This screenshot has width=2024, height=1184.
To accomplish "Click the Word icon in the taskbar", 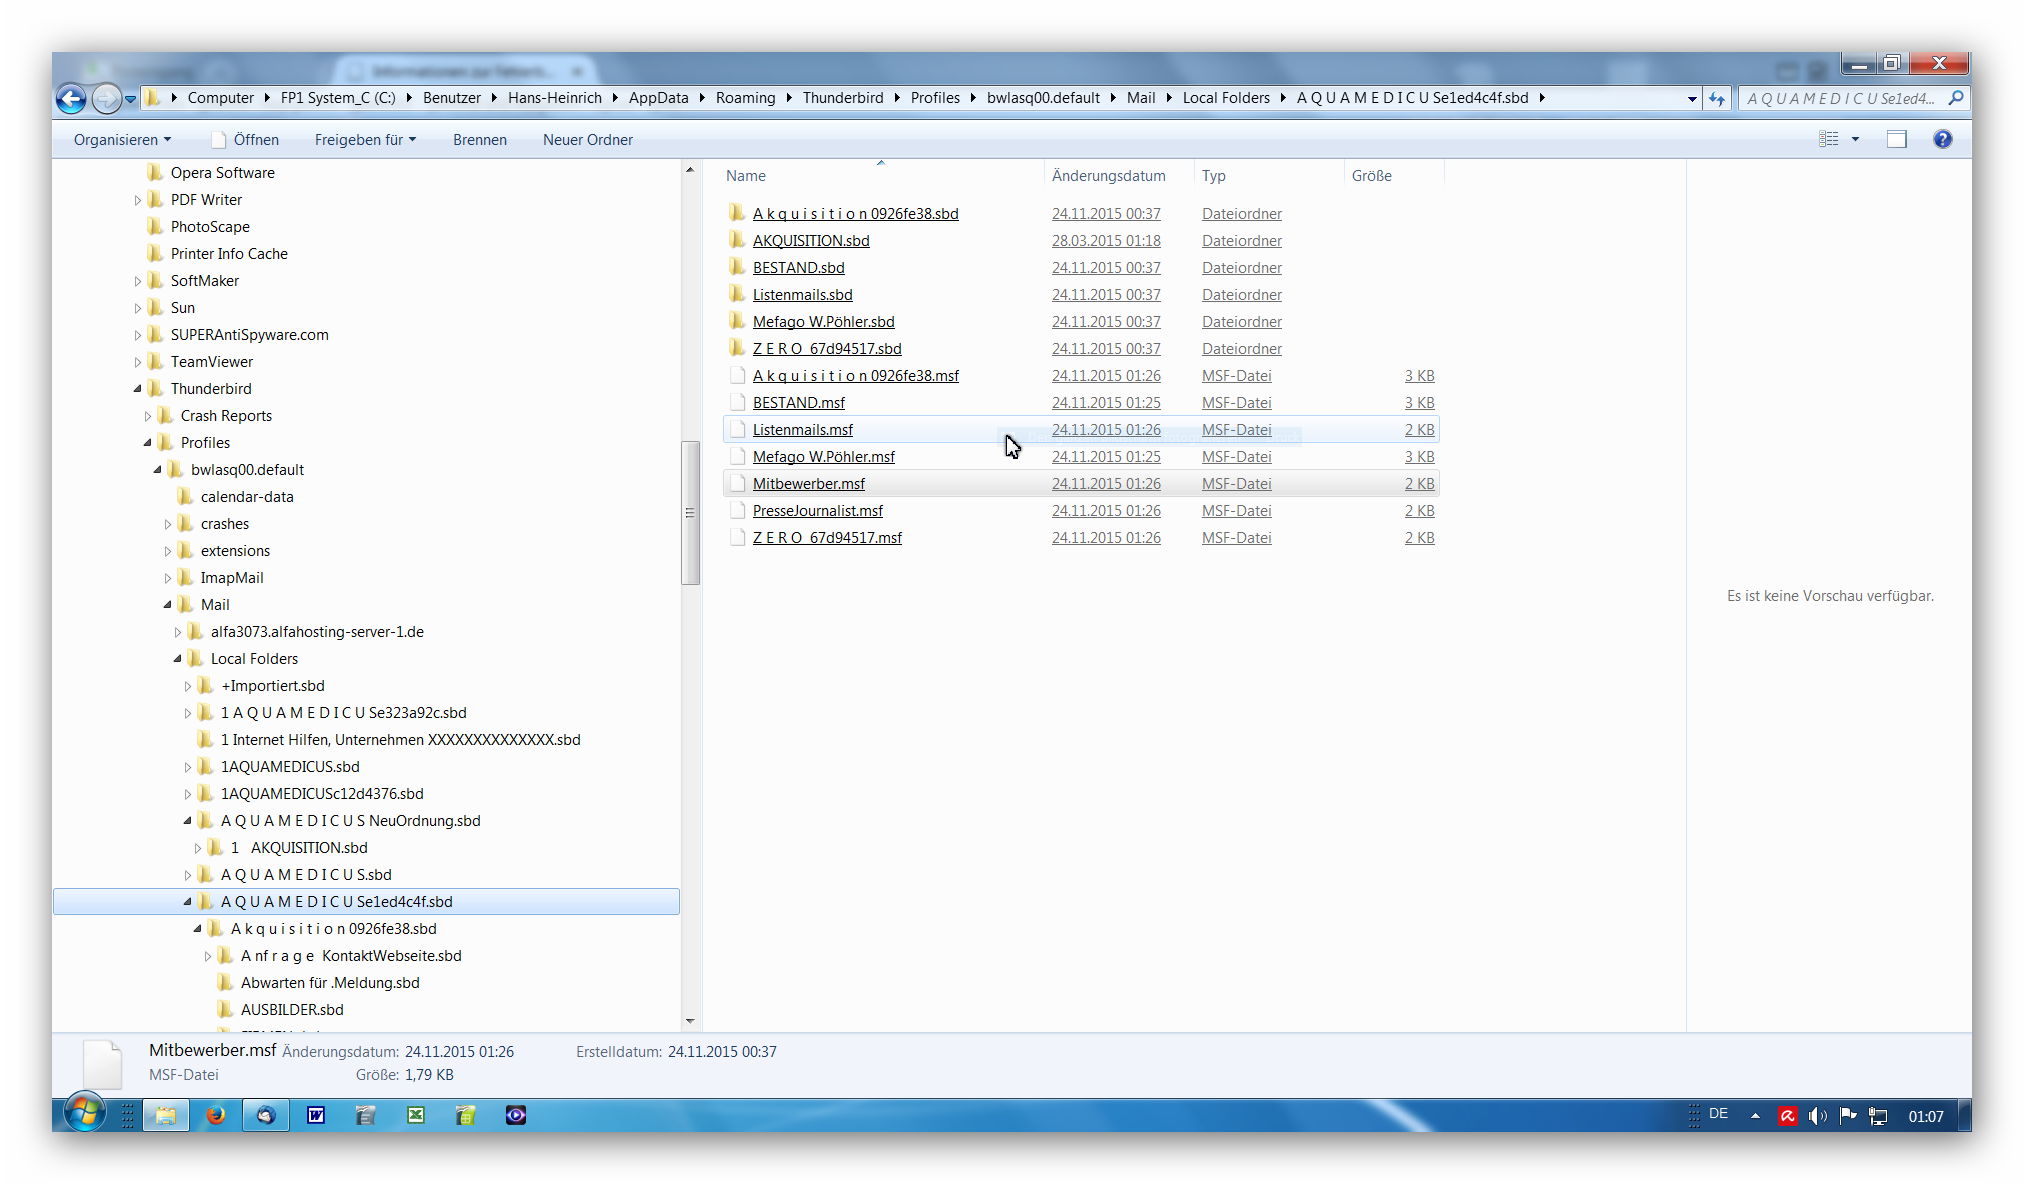I will pos(315,1115).
